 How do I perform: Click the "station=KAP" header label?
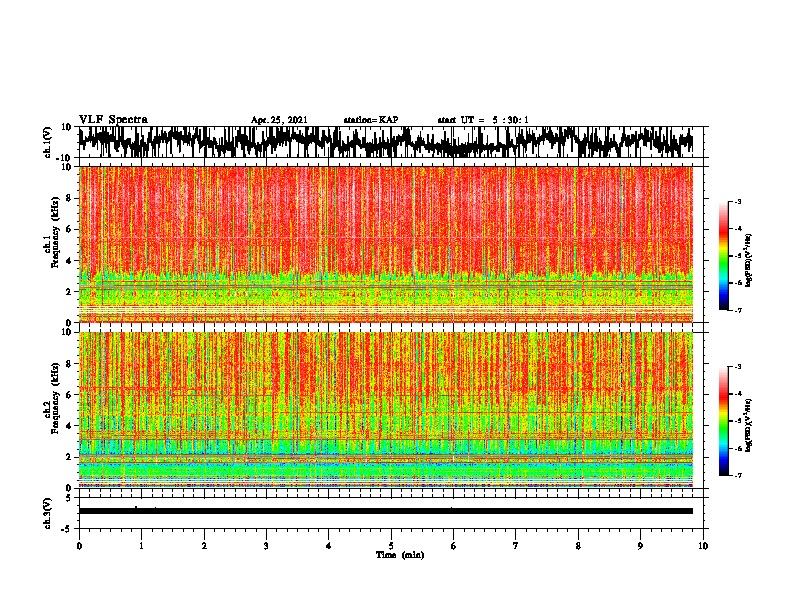tap(371, 120)
